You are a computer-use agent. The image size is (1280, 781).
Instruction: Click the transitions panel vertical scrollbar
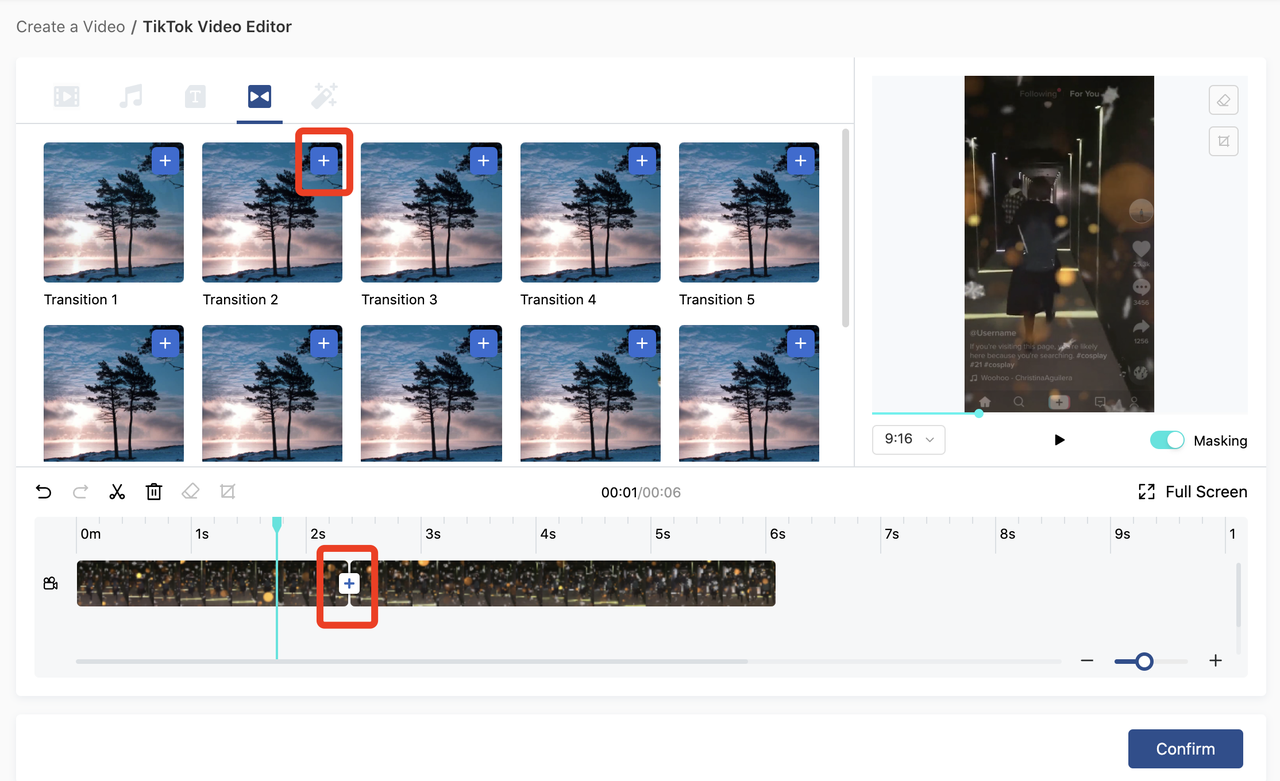click(x=846, y=227)
